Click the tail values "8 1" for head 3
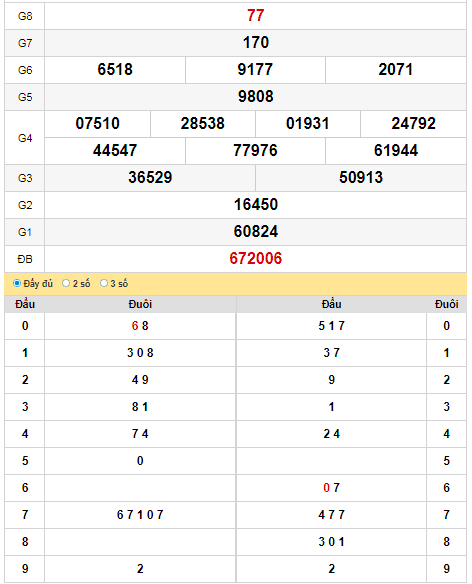This screenshot has width=472, height=584. (140, 407)
